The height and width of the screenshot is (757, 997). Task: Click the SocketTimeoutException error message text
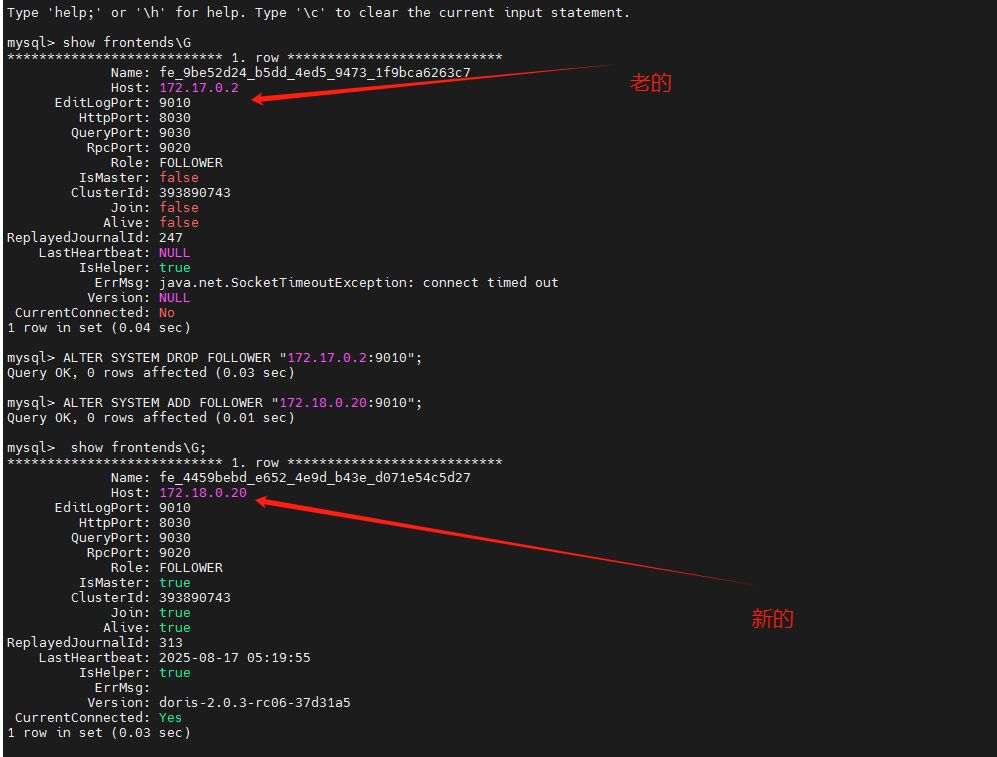[x=358, y=283]
